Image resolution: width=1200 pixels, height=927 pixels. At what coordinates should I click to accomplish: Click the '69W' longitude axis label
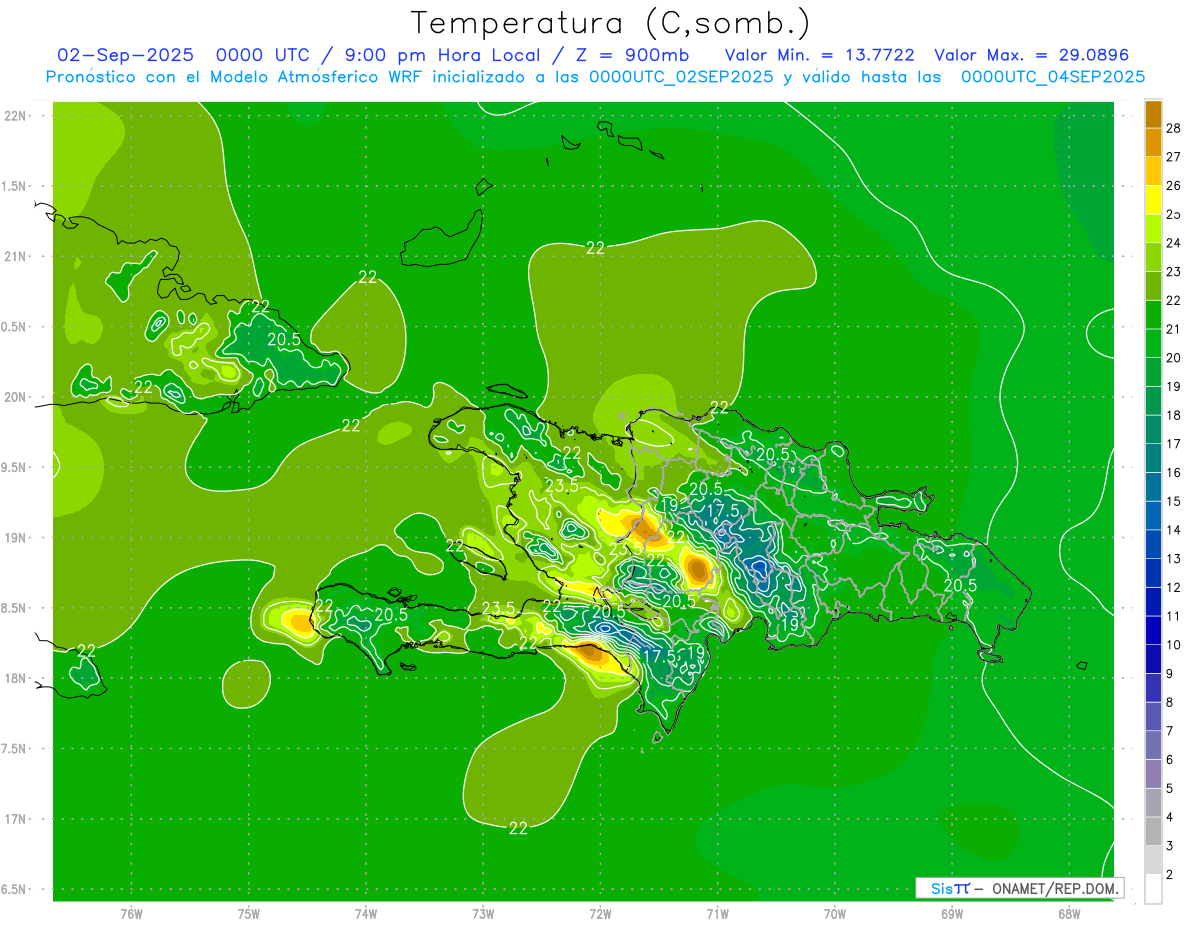952,914
